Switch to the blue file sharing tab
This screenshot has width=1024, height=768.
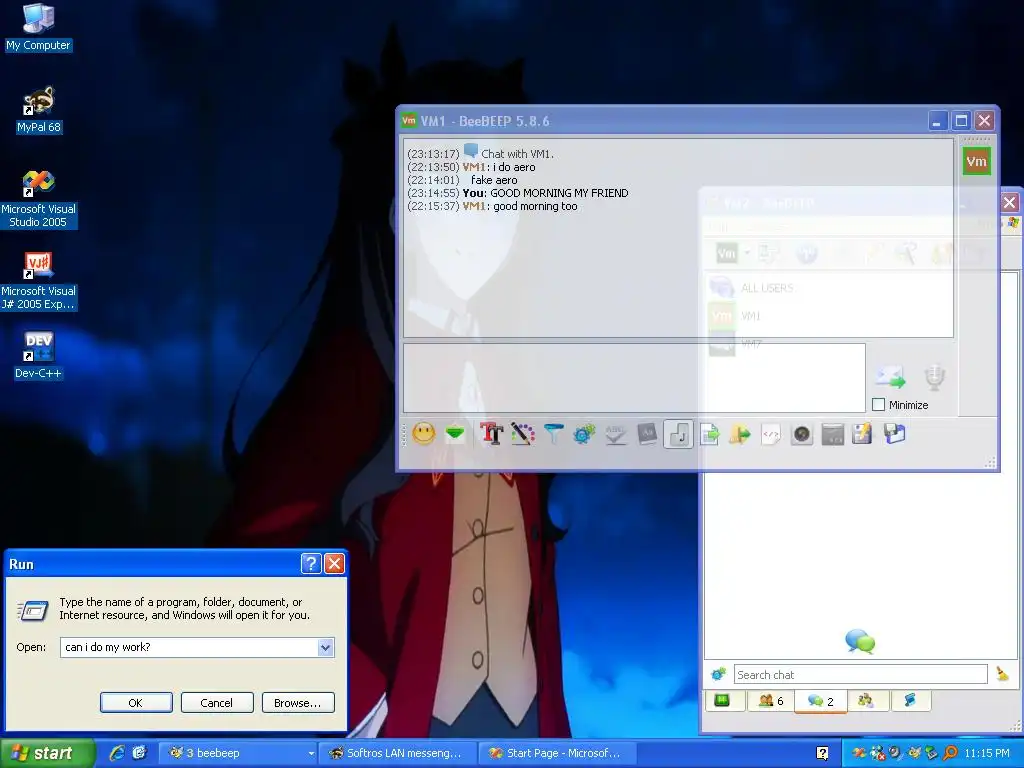(x=910, y=701)
